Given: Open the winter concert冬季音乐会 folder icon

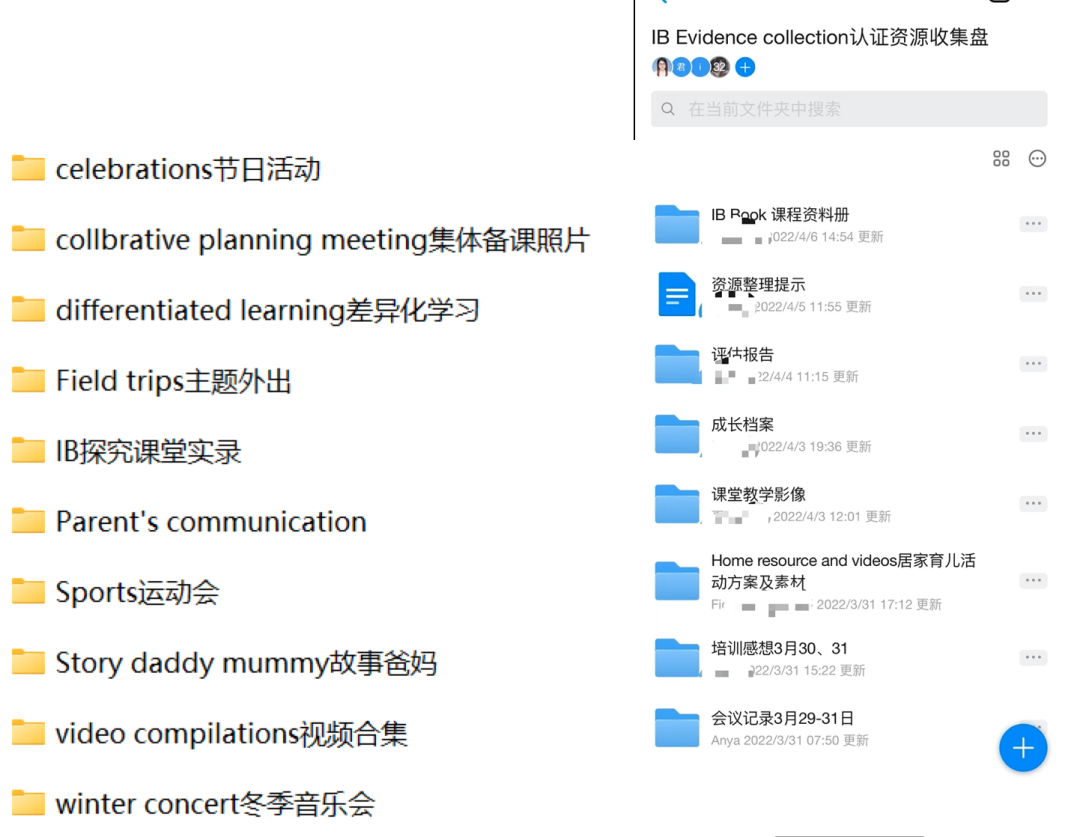Looking at the screenshot, I should pyautogui.click(x=29, y=803).
